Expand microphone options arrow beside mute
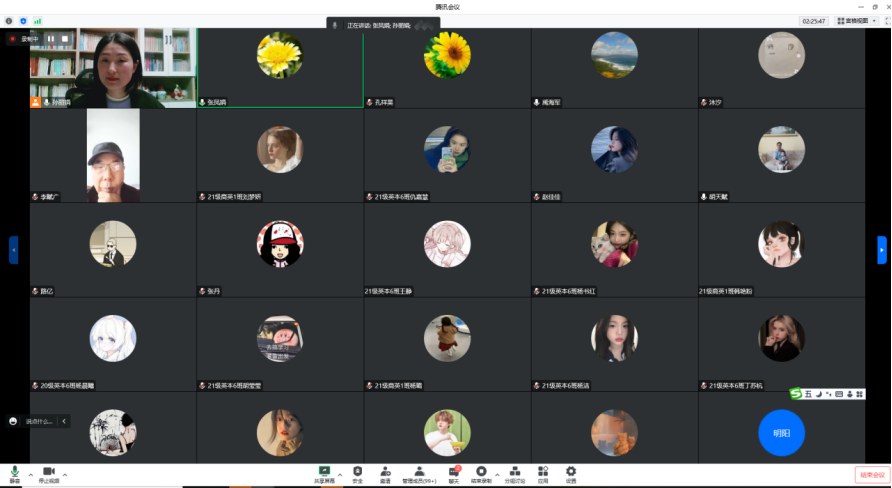892x488 pixels. (x=30, y=475)
